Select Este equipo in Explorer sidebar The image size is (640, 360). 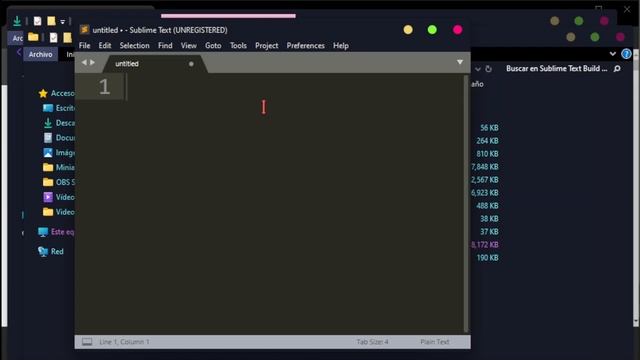click(x=56, y=232)
